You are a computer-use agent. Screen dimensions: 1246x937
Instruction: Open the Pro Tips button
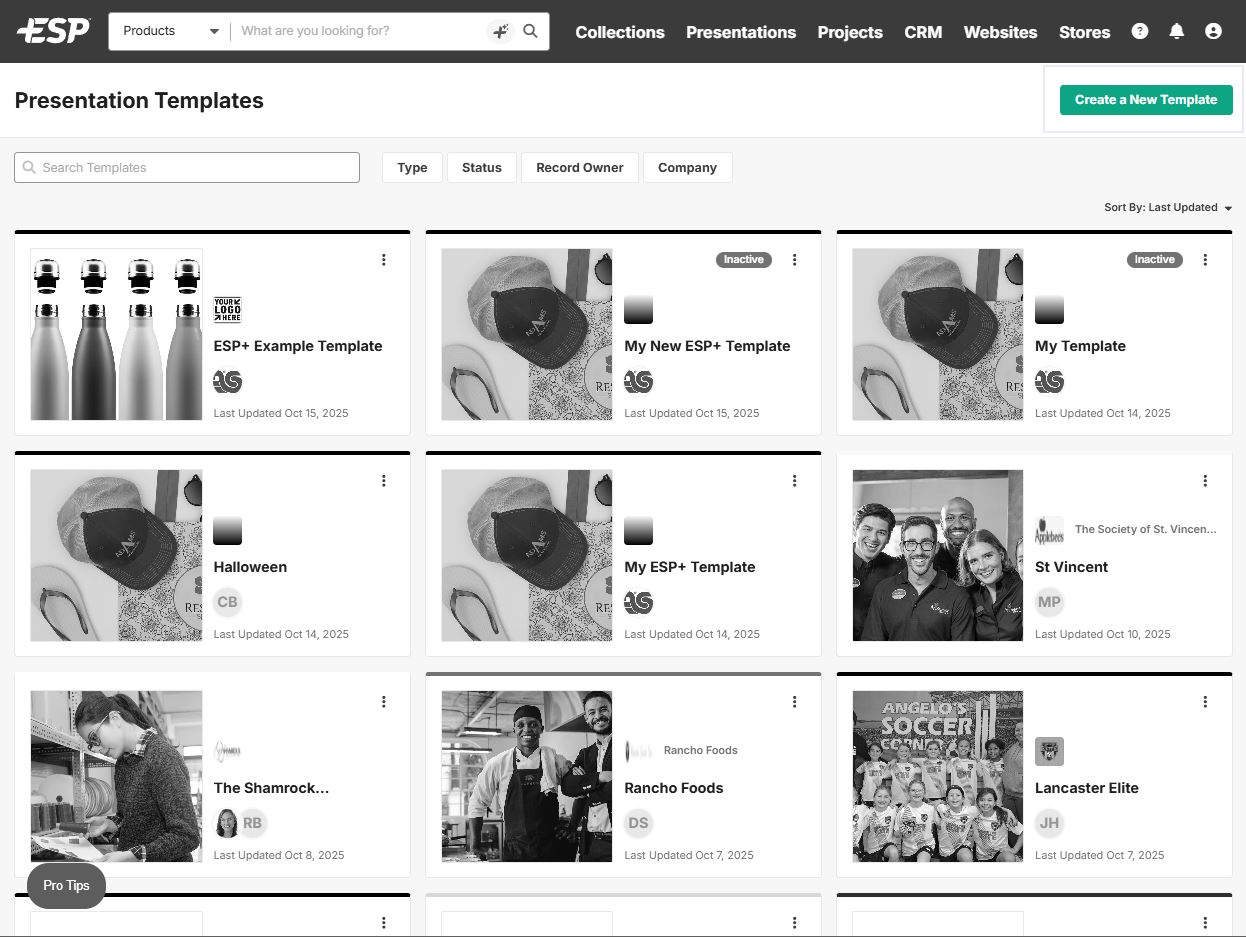[66, 886]
